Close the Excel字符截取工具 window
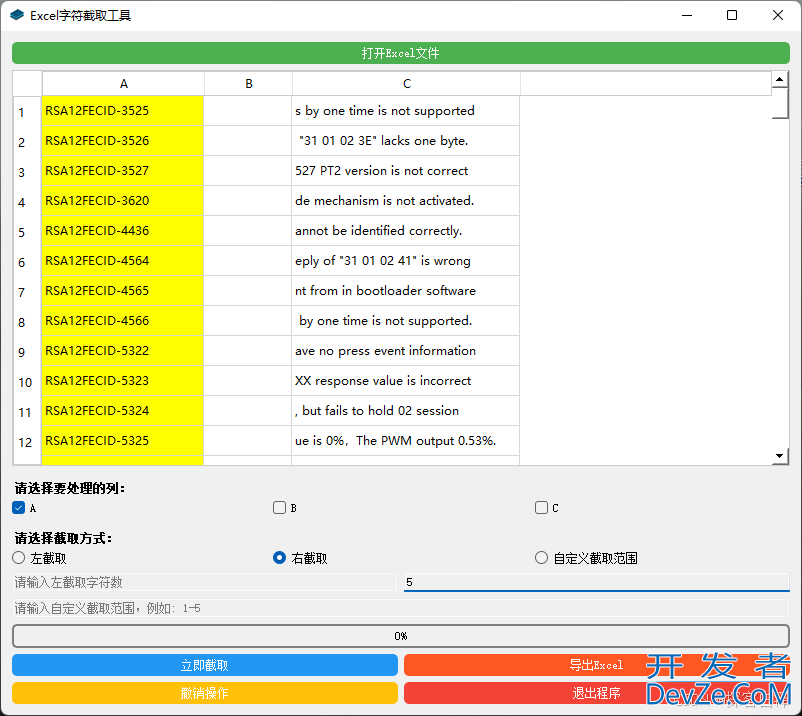The height and width of the screenshot is (716, 802). click(777, 15)
